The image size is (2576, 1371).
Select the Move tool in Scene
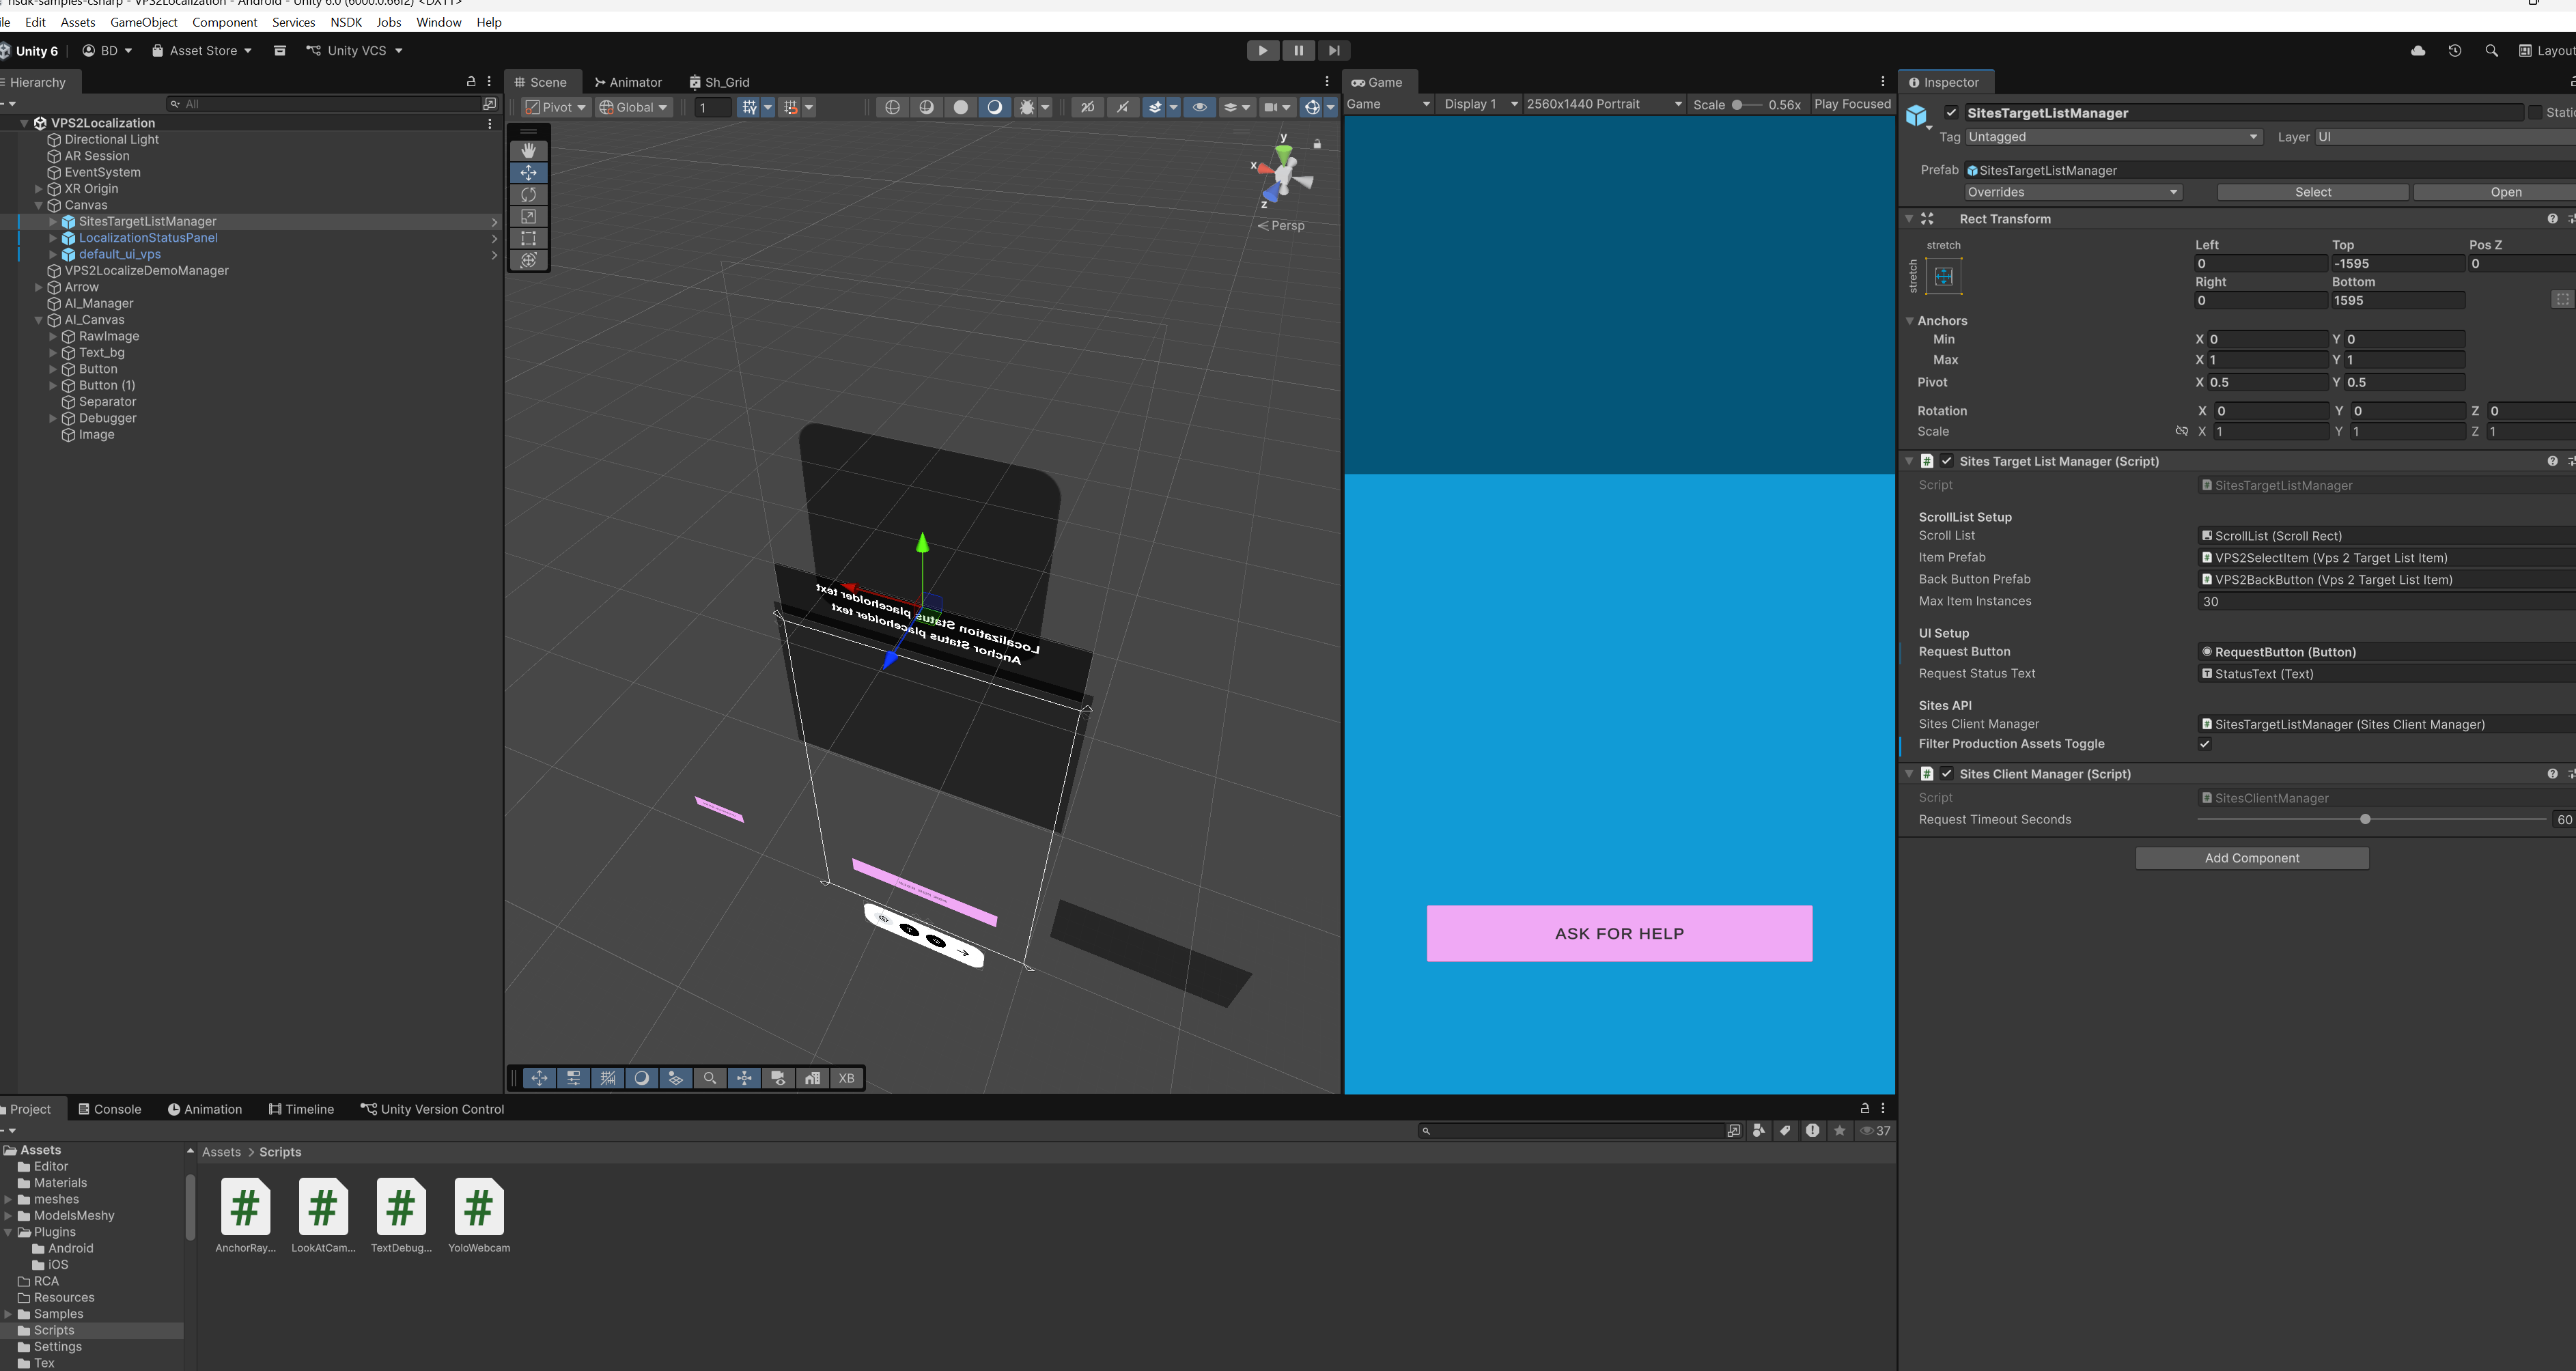point(528,172)
